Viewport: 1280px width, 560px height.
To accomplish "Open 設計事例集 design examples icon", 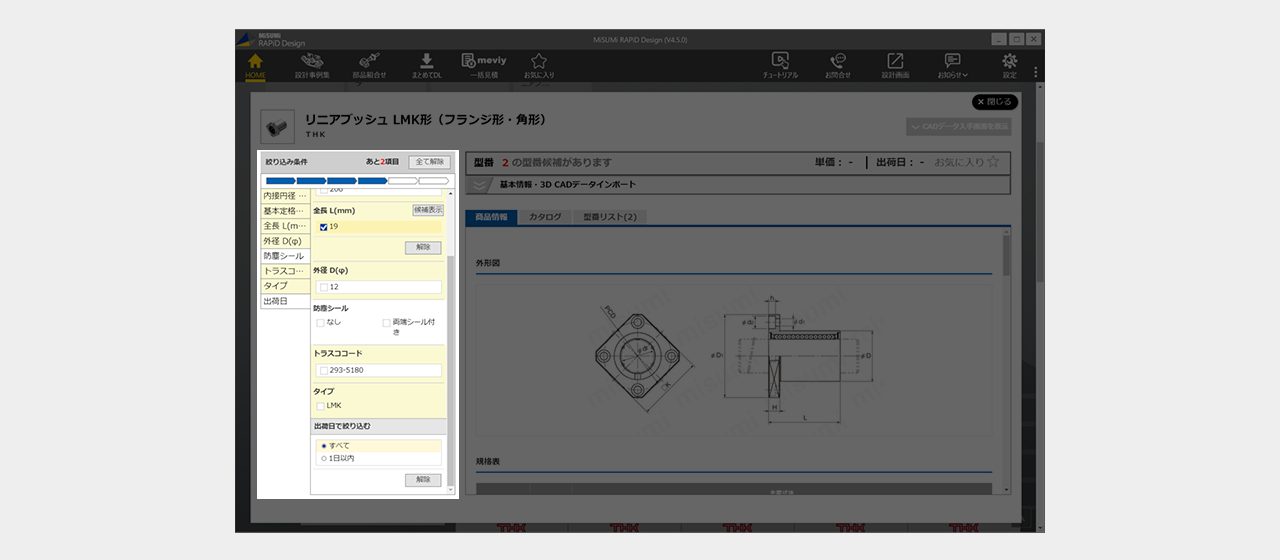I will point(312,66).
